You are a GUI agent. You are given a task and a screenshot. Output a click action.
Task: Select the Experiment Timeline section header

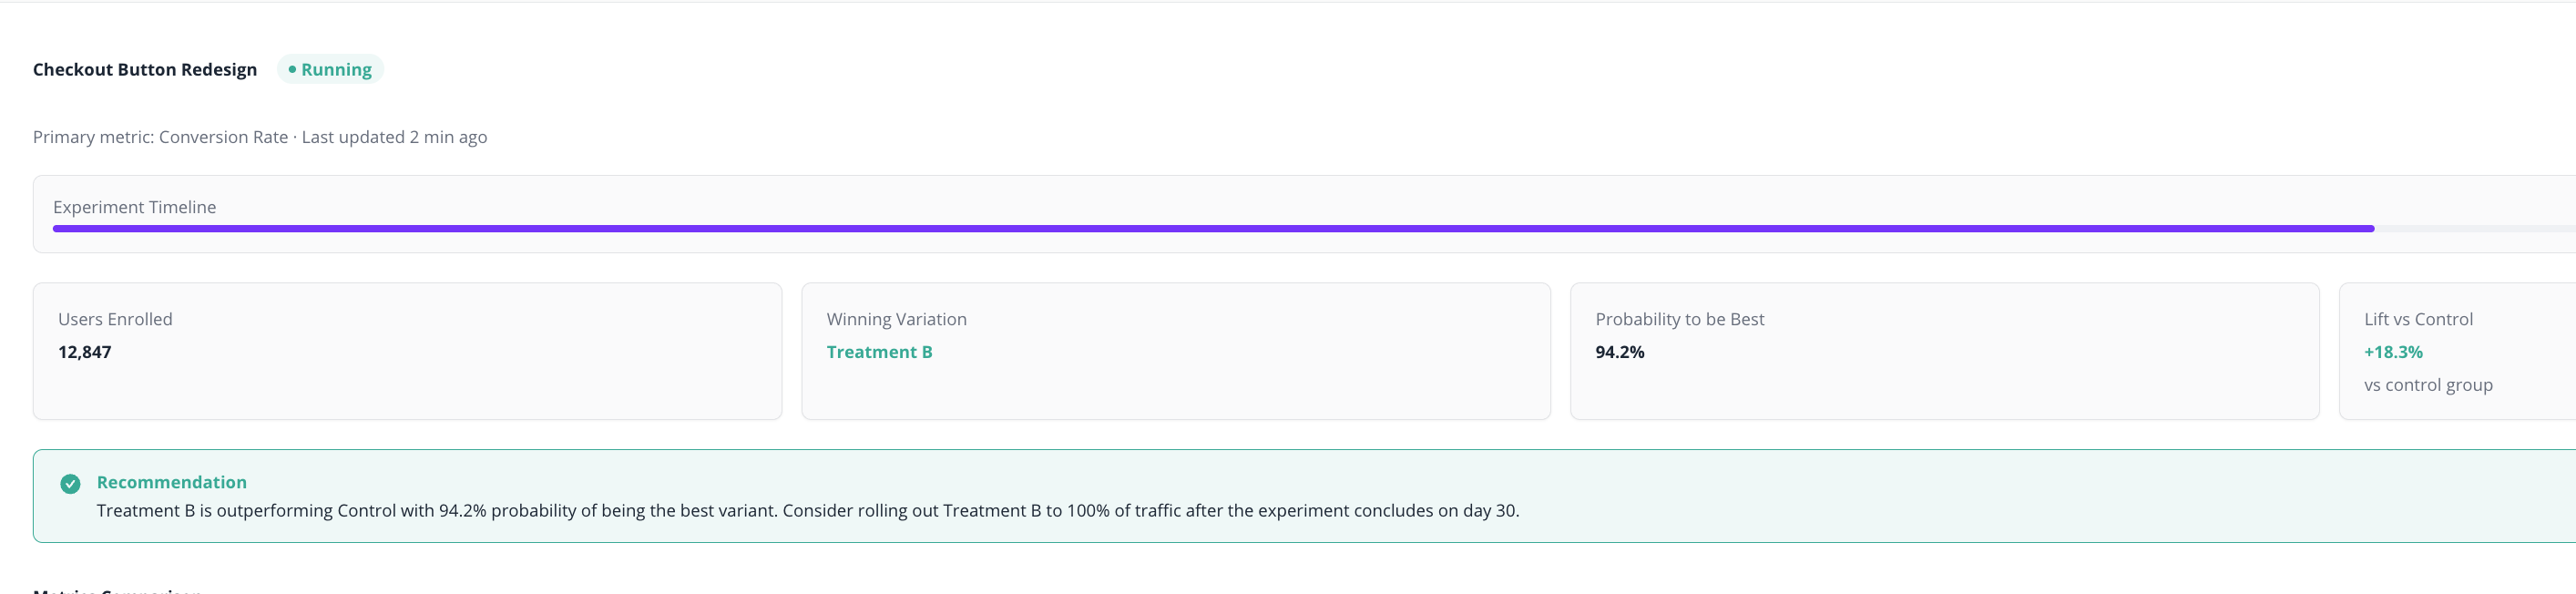(134, 207)
